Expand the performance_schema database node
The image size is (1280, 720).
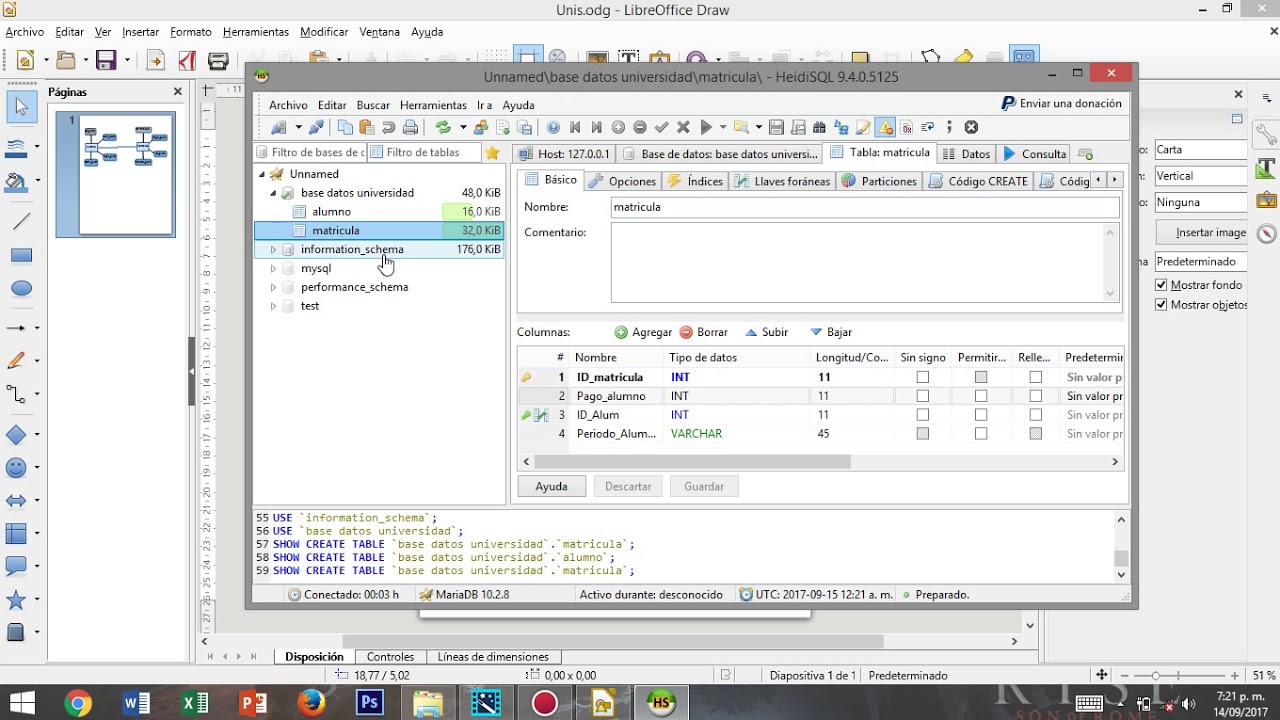coord(273,287)
